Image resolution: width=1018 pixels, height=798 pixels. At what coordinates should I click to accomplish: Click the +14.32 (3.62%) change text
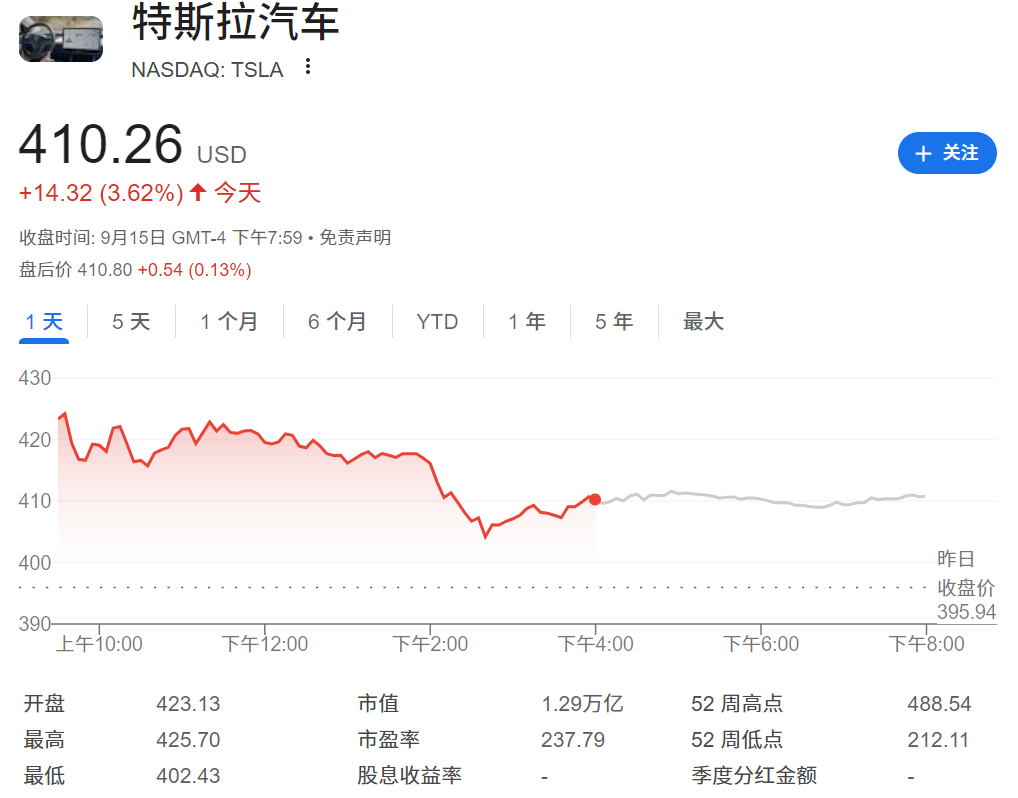(101, 193)
